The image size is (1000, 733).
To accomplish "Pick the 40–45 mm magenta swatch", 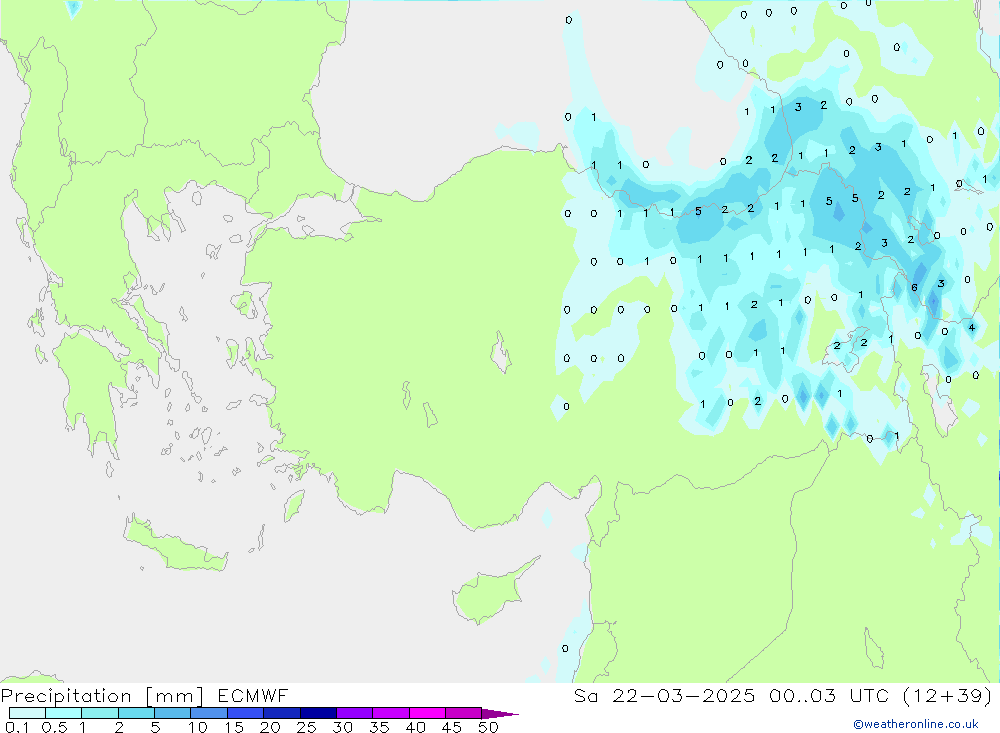I will [427, 713].
